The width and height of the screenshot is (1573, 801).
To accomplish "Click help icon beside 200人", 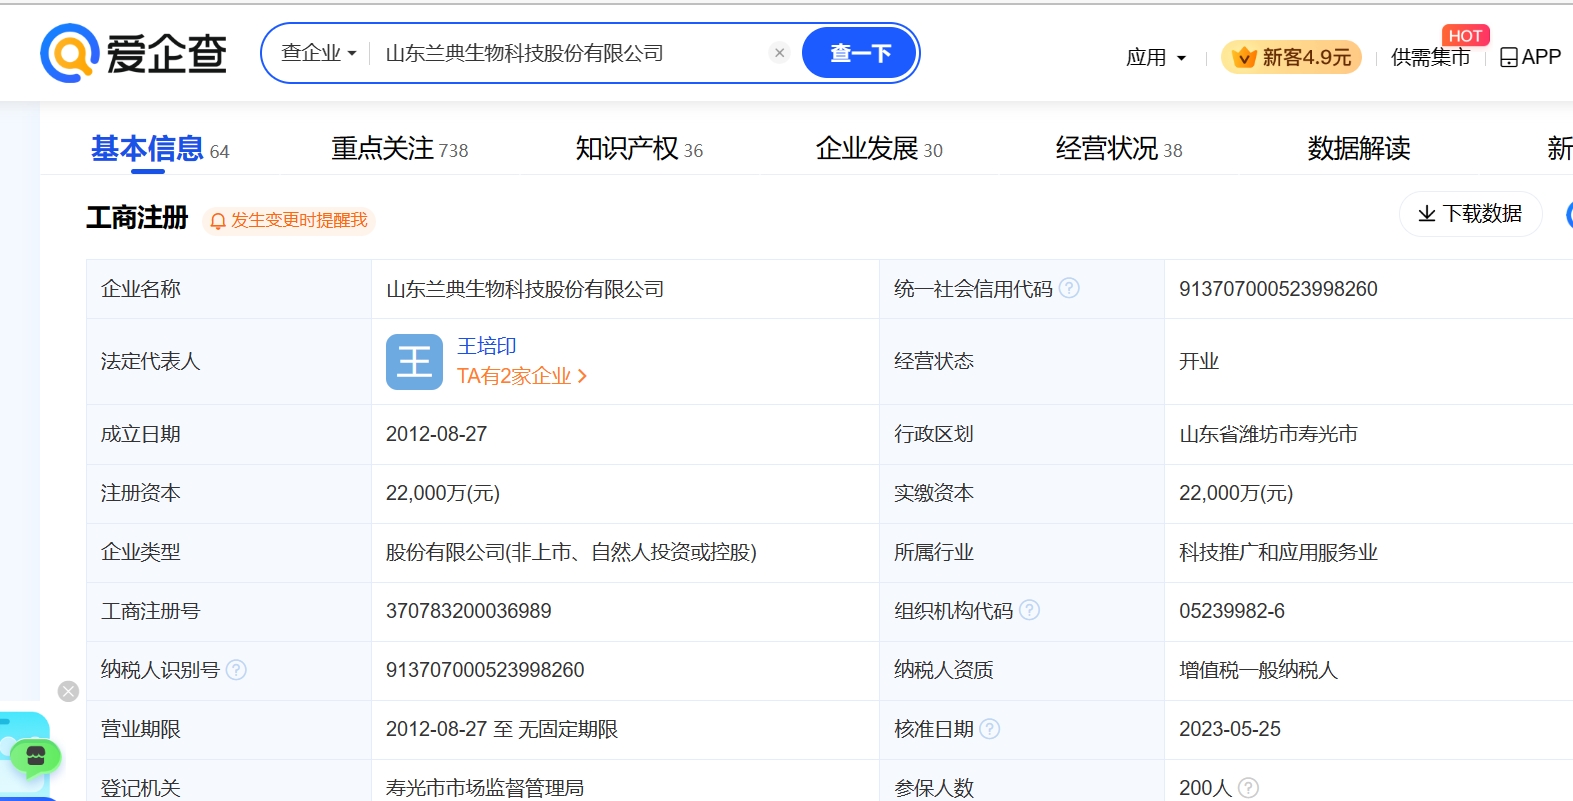I will point(1248,788).
